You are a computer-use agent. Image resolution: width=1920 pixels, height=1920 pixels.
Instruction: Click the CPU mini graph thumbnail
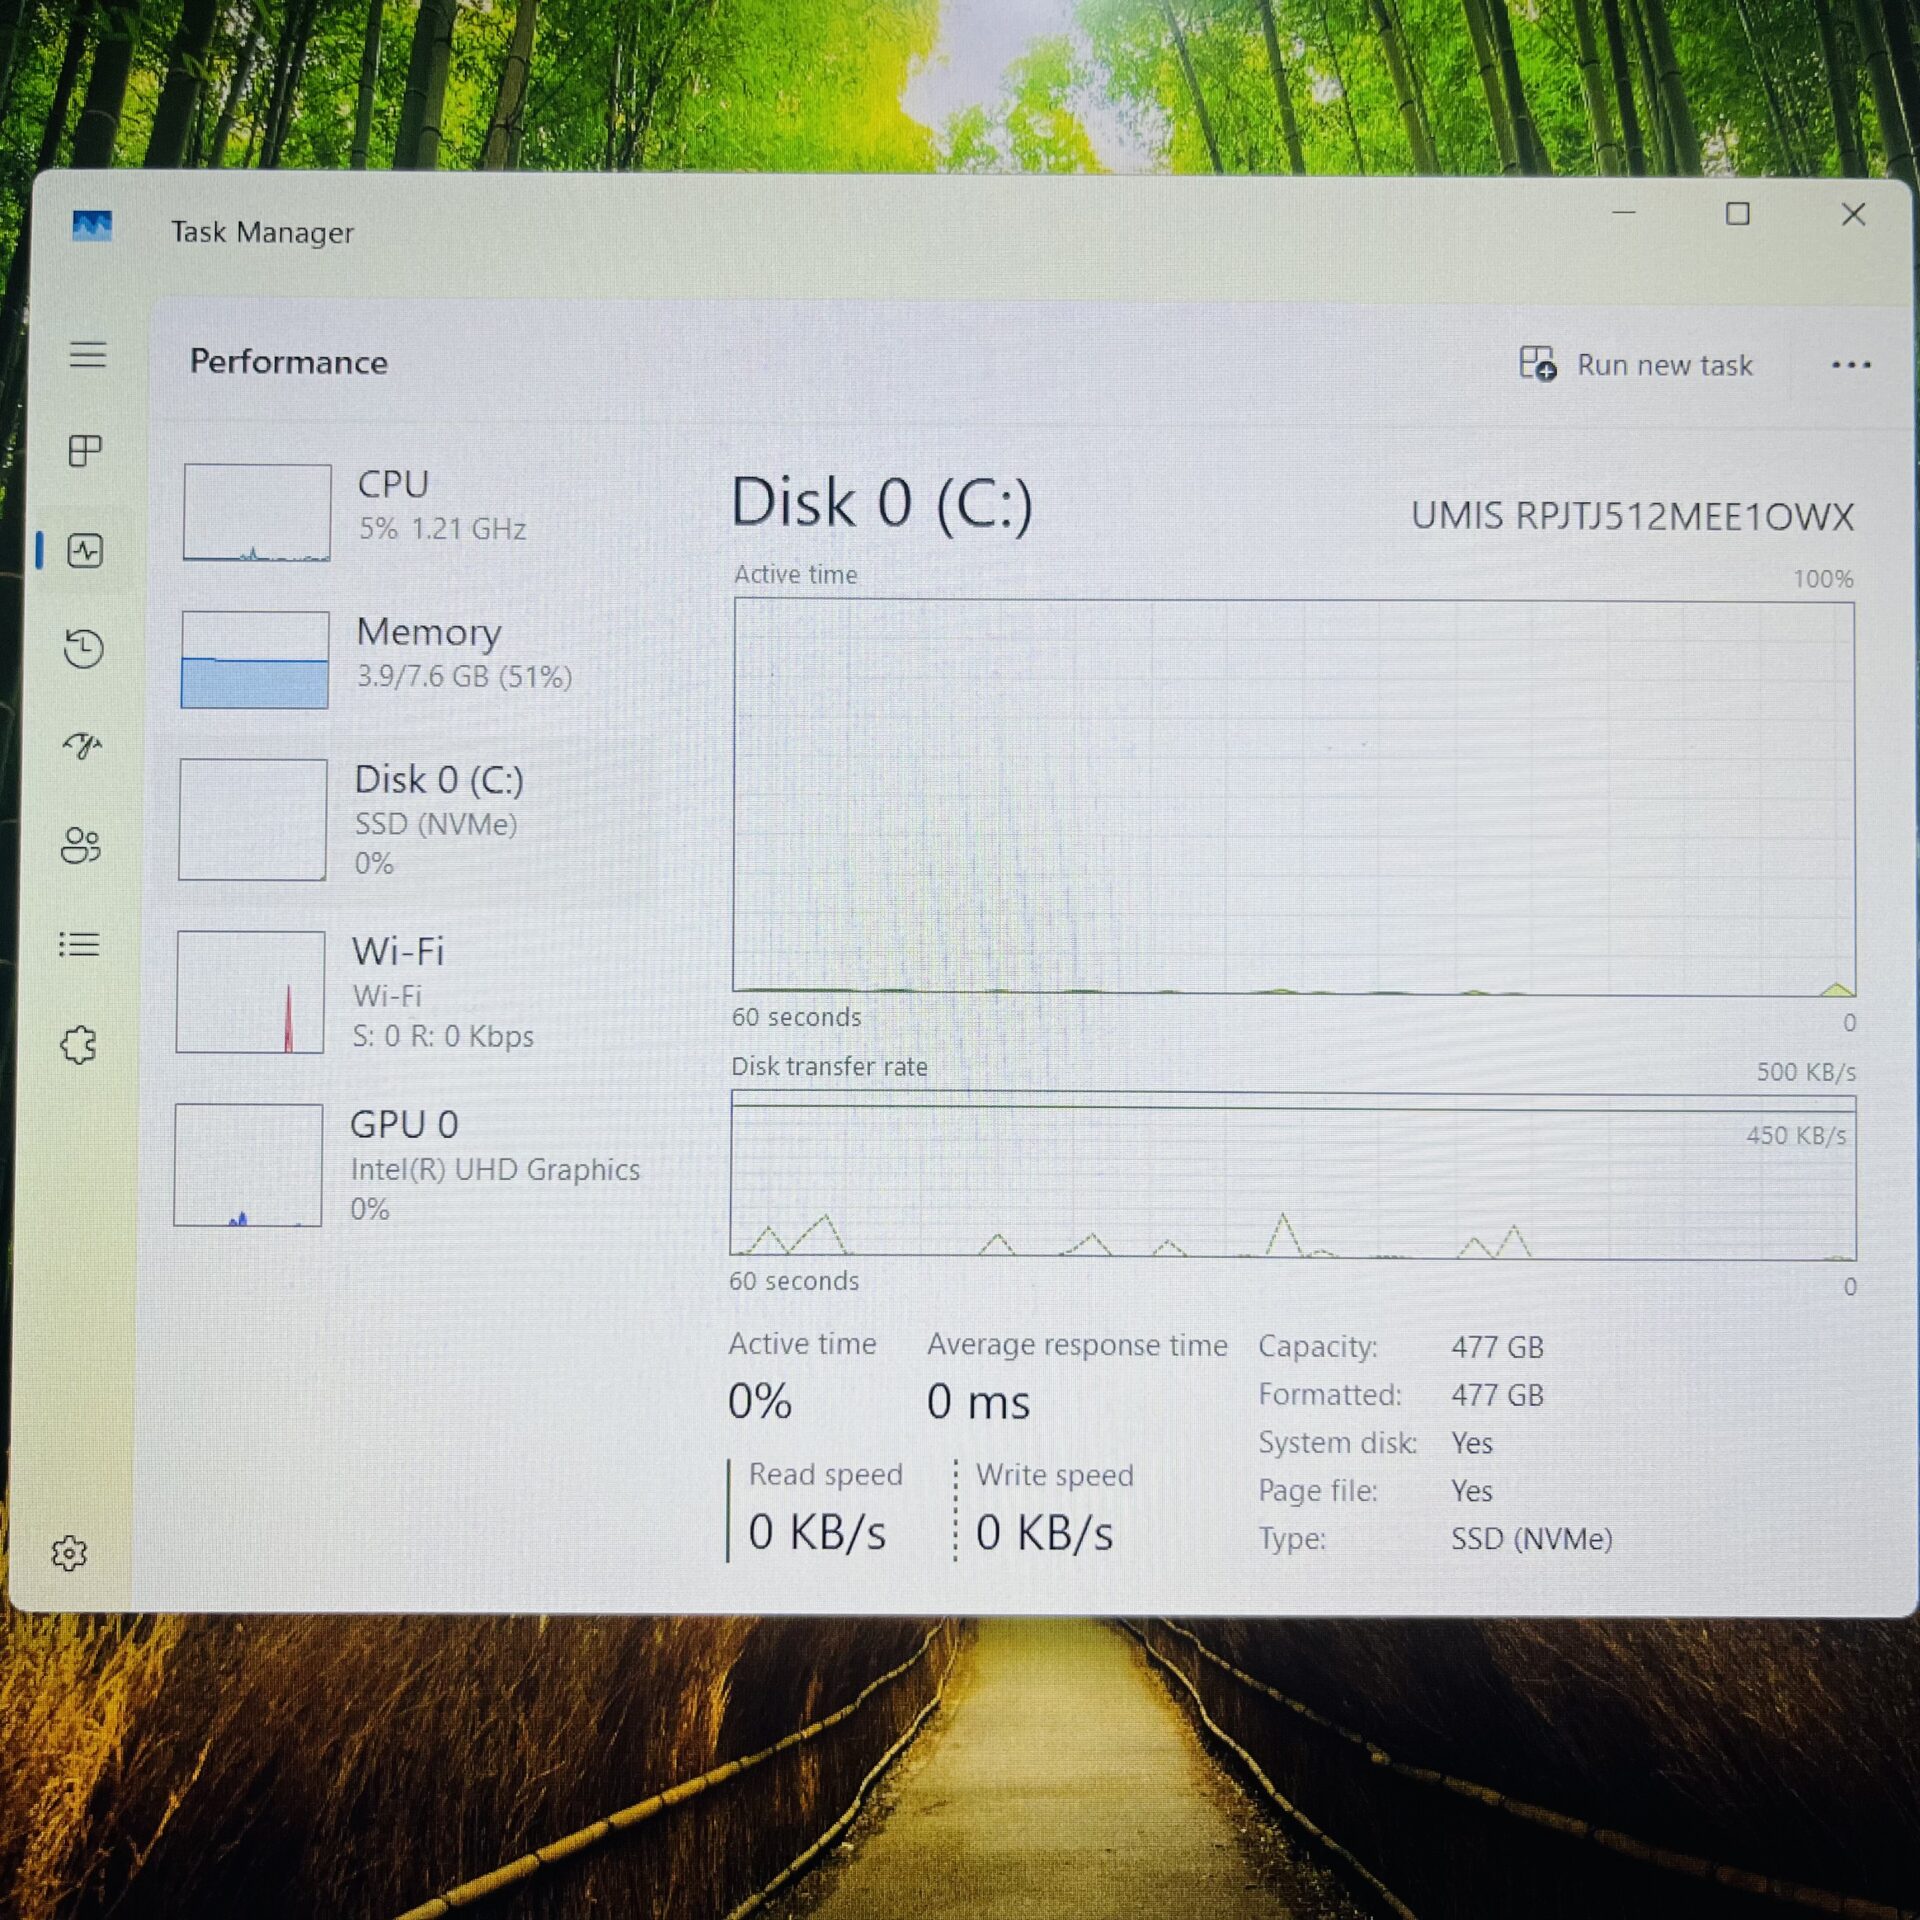tap(257, 512)
